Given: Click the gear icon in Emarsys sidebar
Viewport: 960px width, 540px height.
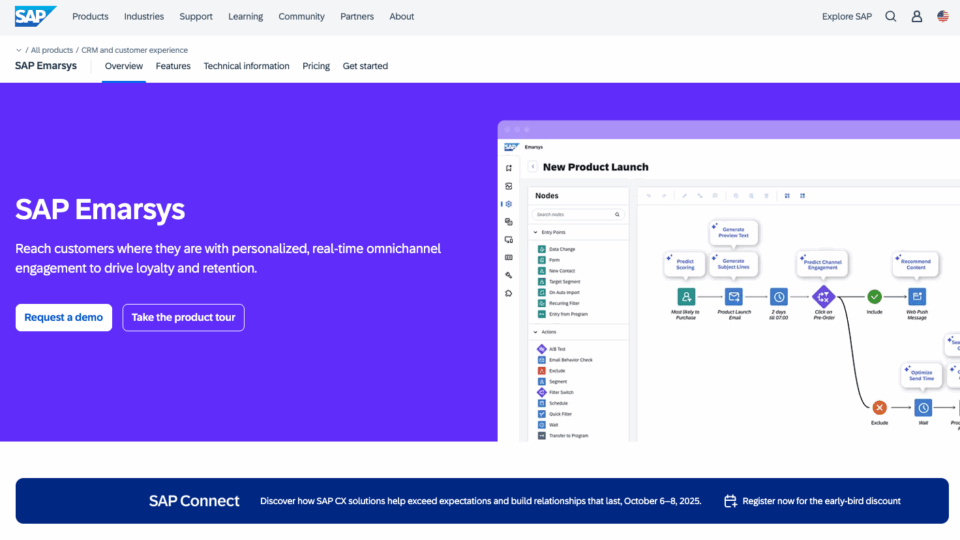Looking at the screenshot, I should coord(509,204).
